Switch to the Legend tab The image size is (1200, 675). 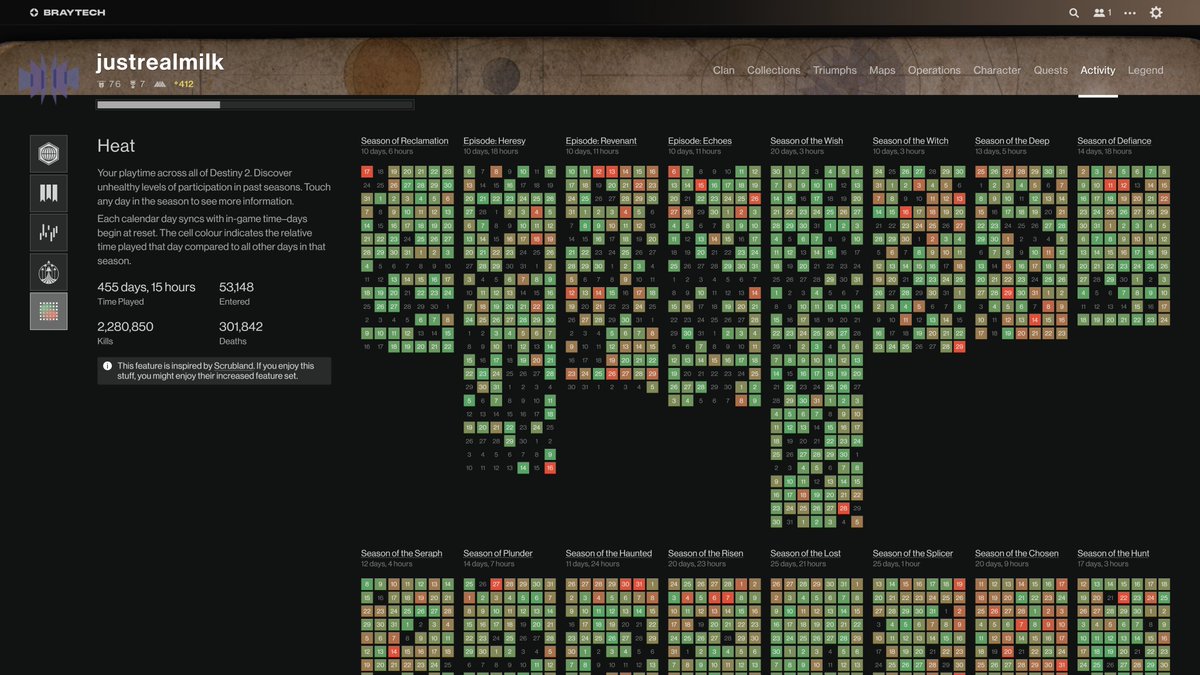(x=1146, y=70)
